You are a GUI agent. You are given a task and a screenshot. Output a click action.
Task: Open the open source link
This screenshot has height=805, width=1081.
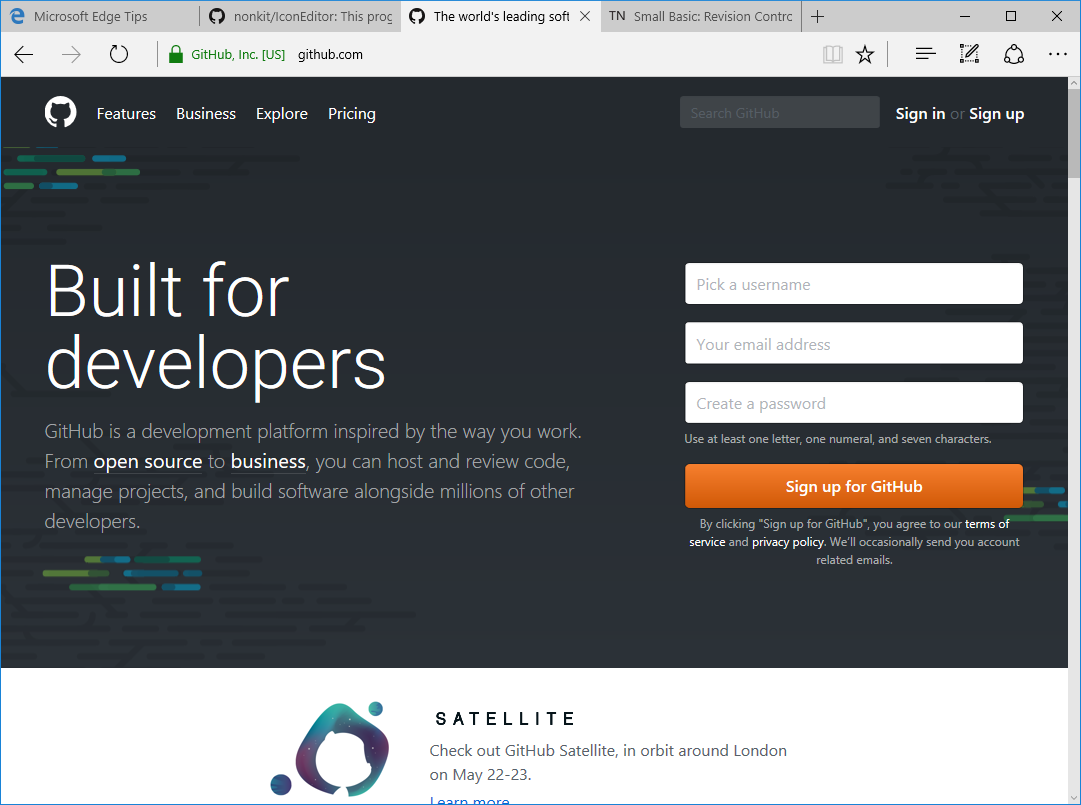[148, 462]
